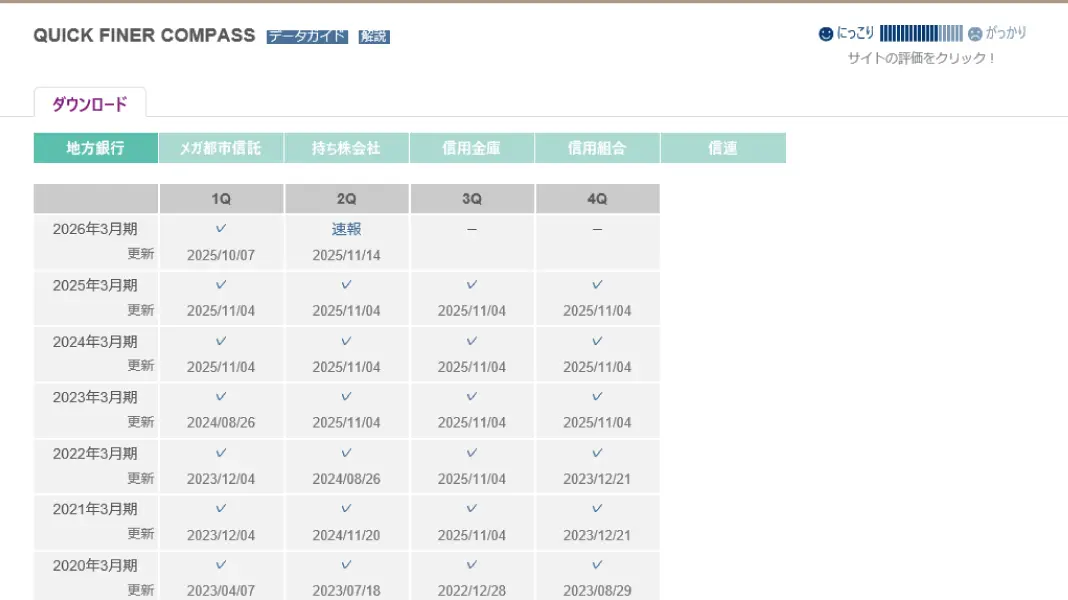1068x600 pixels.
Task: Click the サイトの評価をクリック！ text
Action: [921, 59]
